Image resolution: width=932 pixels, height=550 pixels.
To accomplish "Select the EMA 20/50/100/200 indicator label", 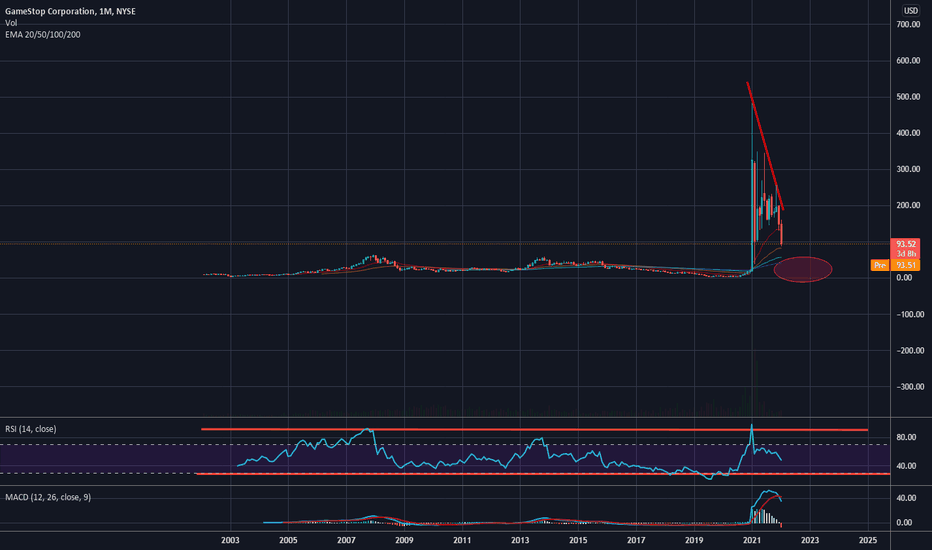I will pyautogui.click(x=43, y=35).
